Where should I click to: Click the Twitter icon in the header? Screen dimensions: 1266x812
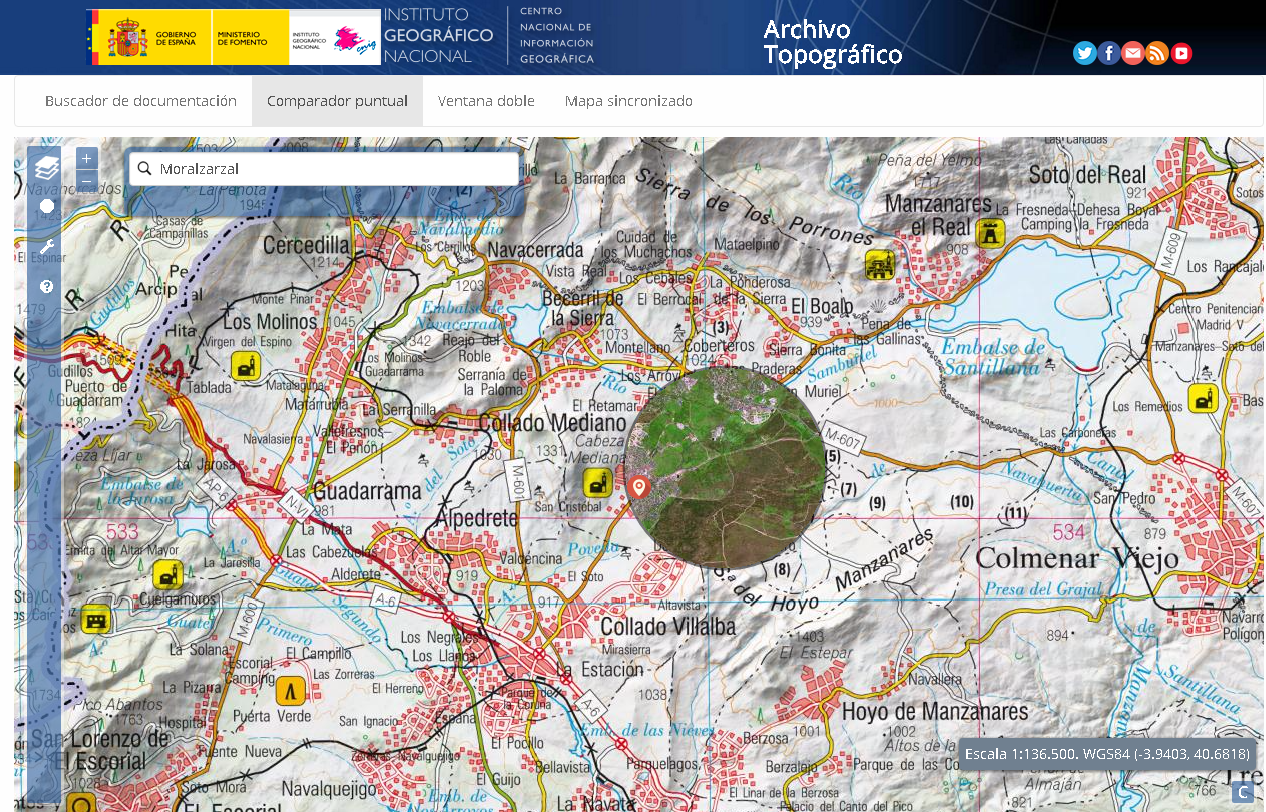pos(1085,53)
